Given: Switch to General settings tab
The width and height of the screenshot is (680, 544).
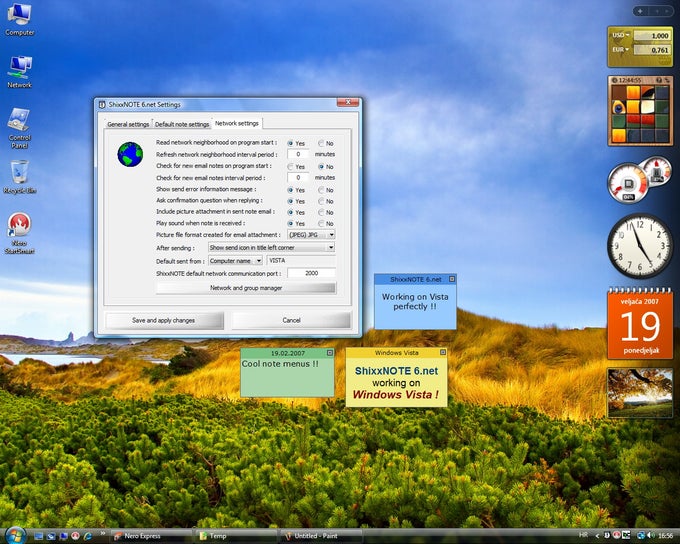Looking at the screenshot, I should [128, 124].
